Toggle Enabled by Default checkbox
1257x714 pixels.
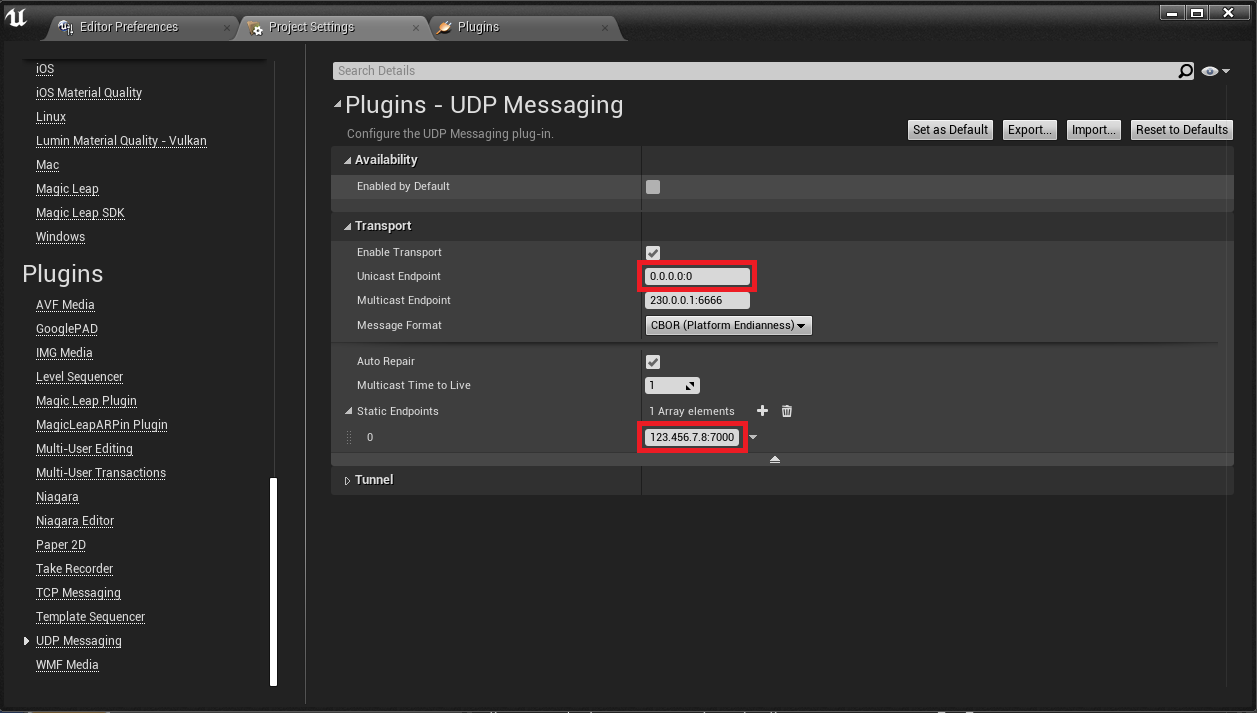click(653, 186)
